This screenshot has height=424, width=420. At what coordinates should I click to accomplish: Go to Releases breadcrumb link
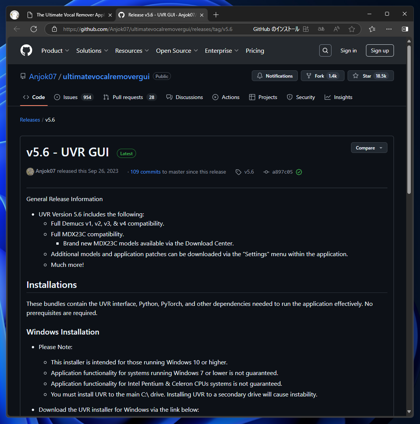click(x=30, y=120)
